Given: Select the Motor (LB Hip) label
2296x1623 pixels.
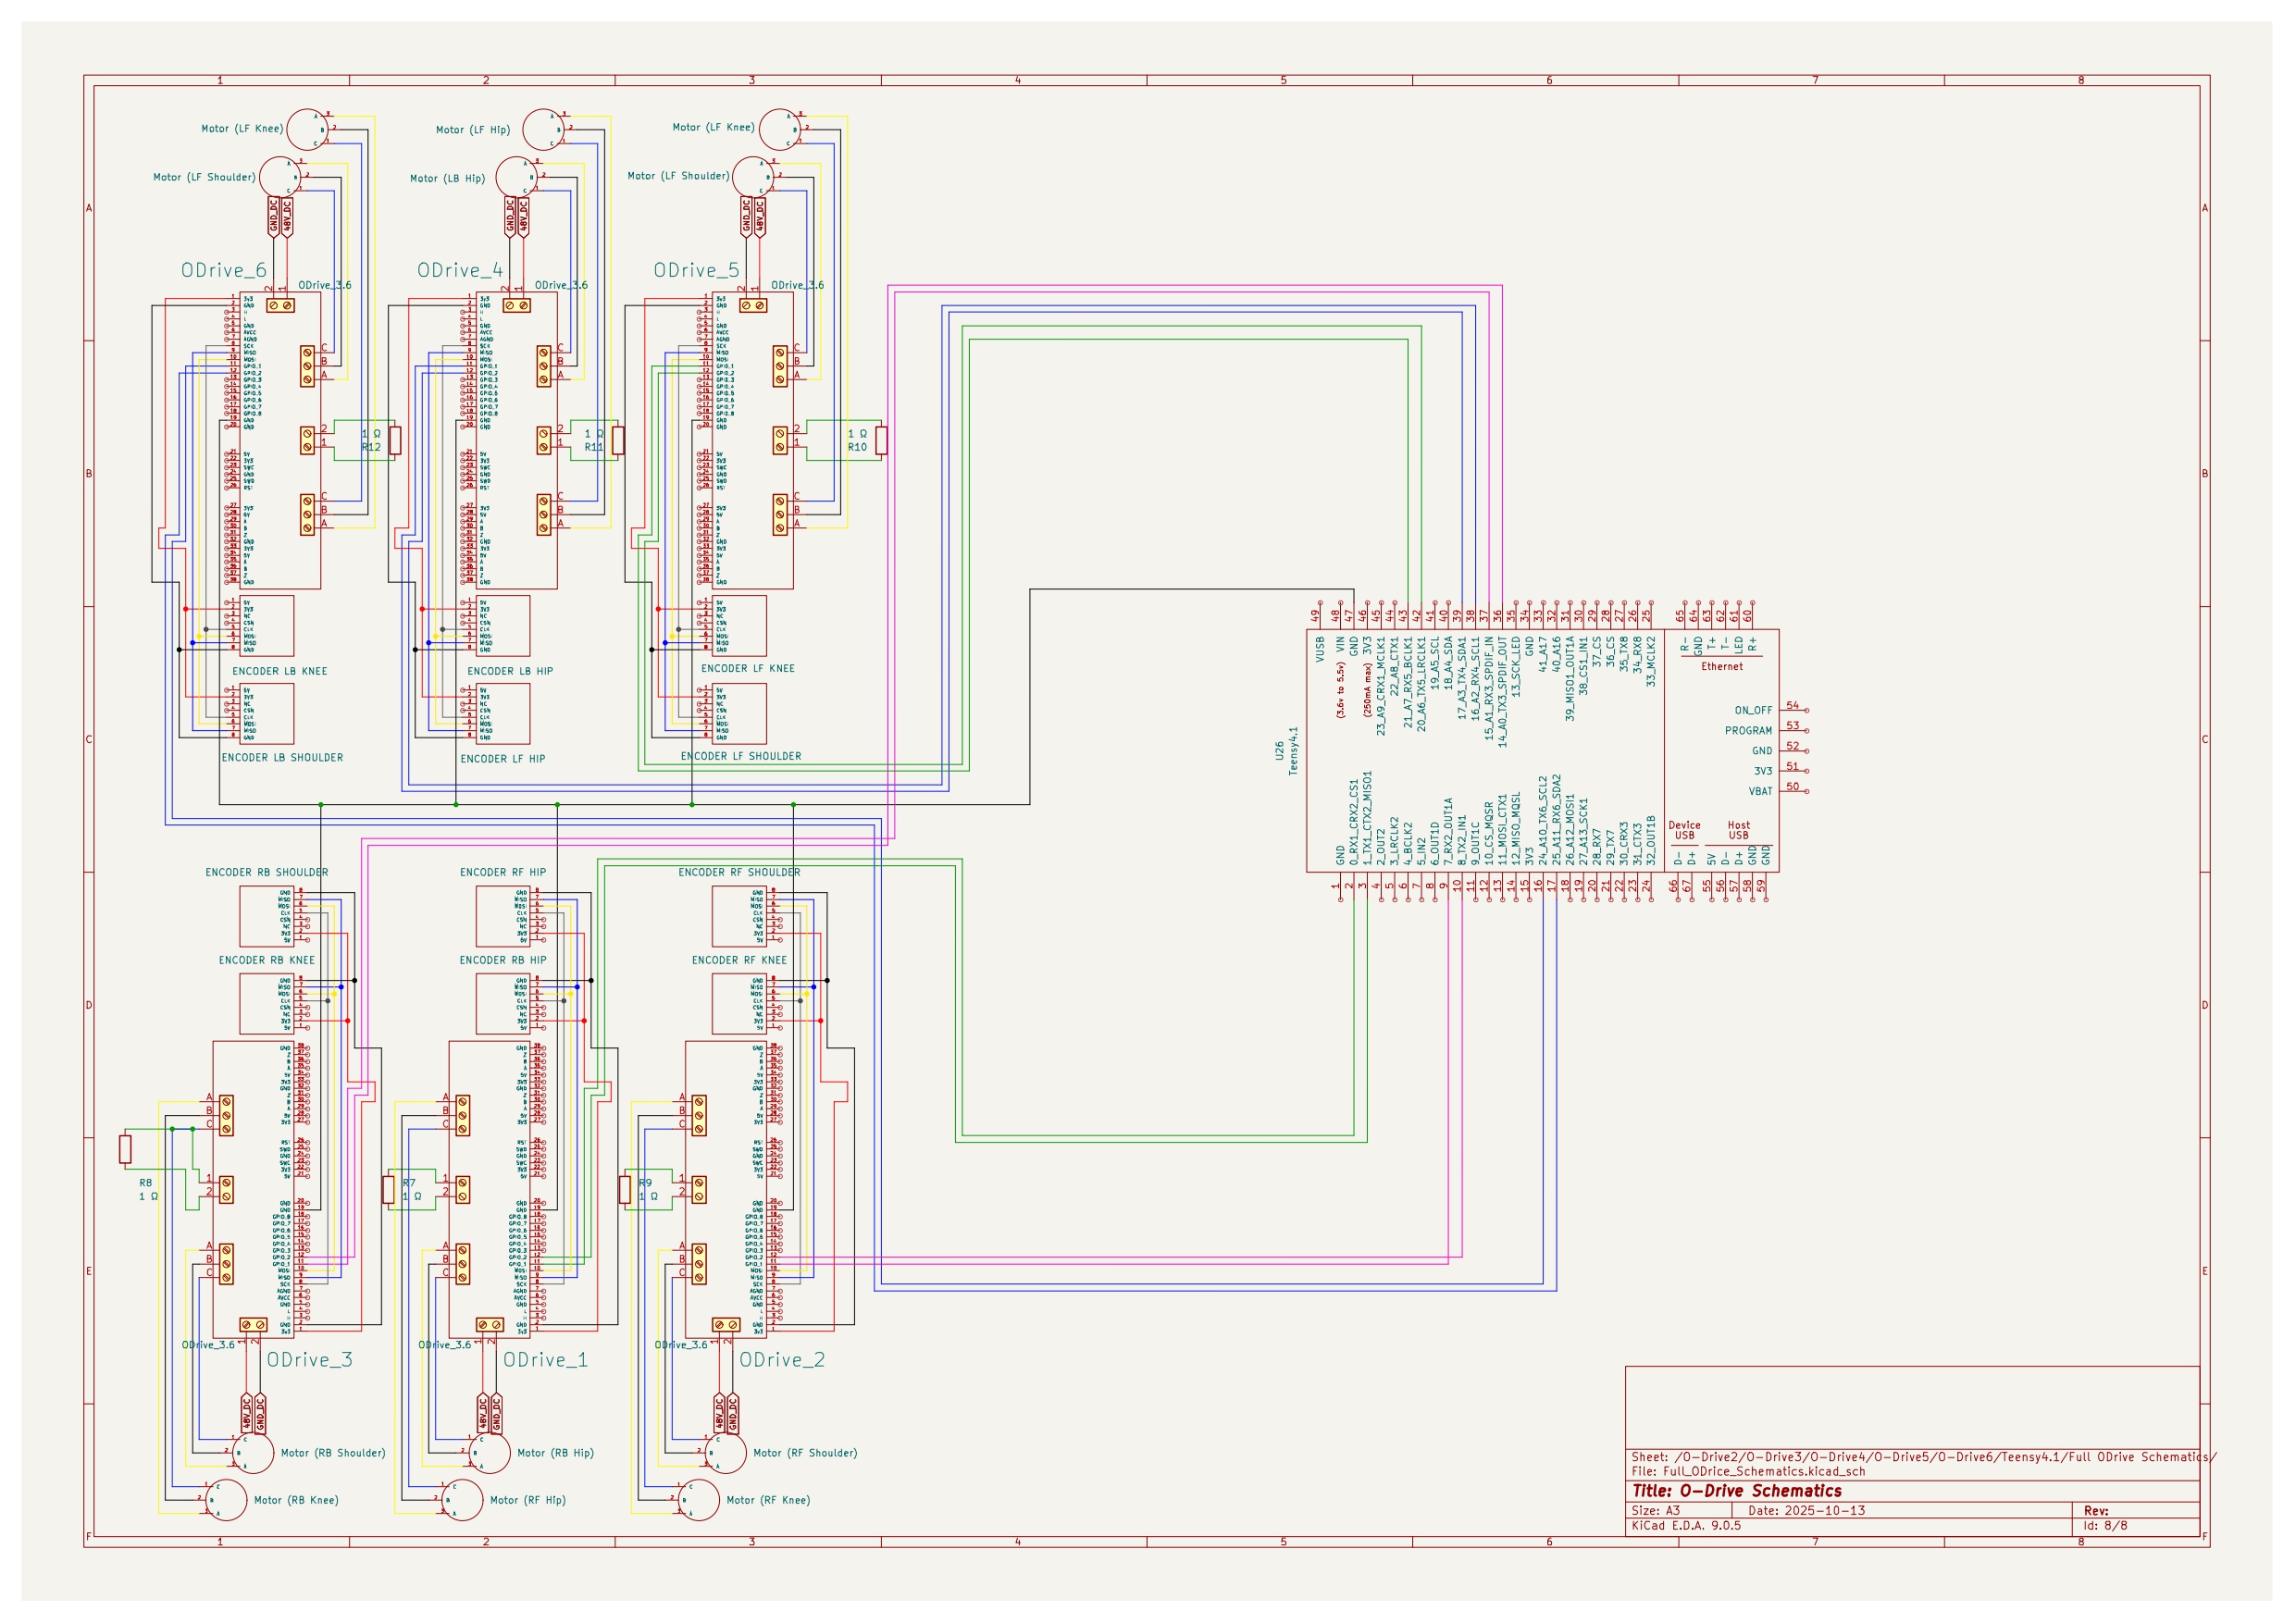Looking at the screenshot, I should (447, 179).
